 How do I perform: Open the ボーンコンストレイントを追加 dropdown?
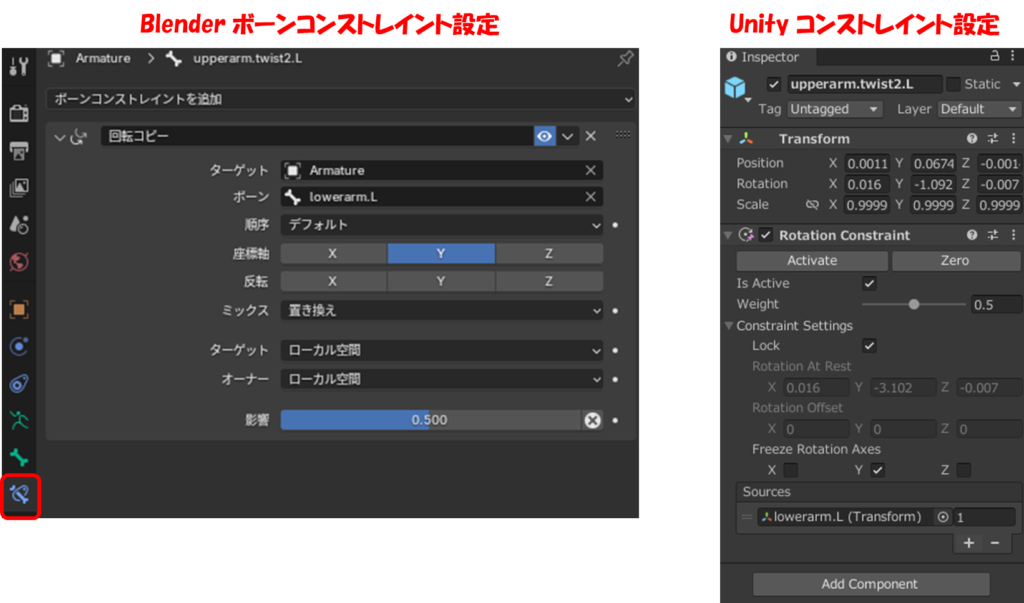pyautogui.click(x=340, y=99)
